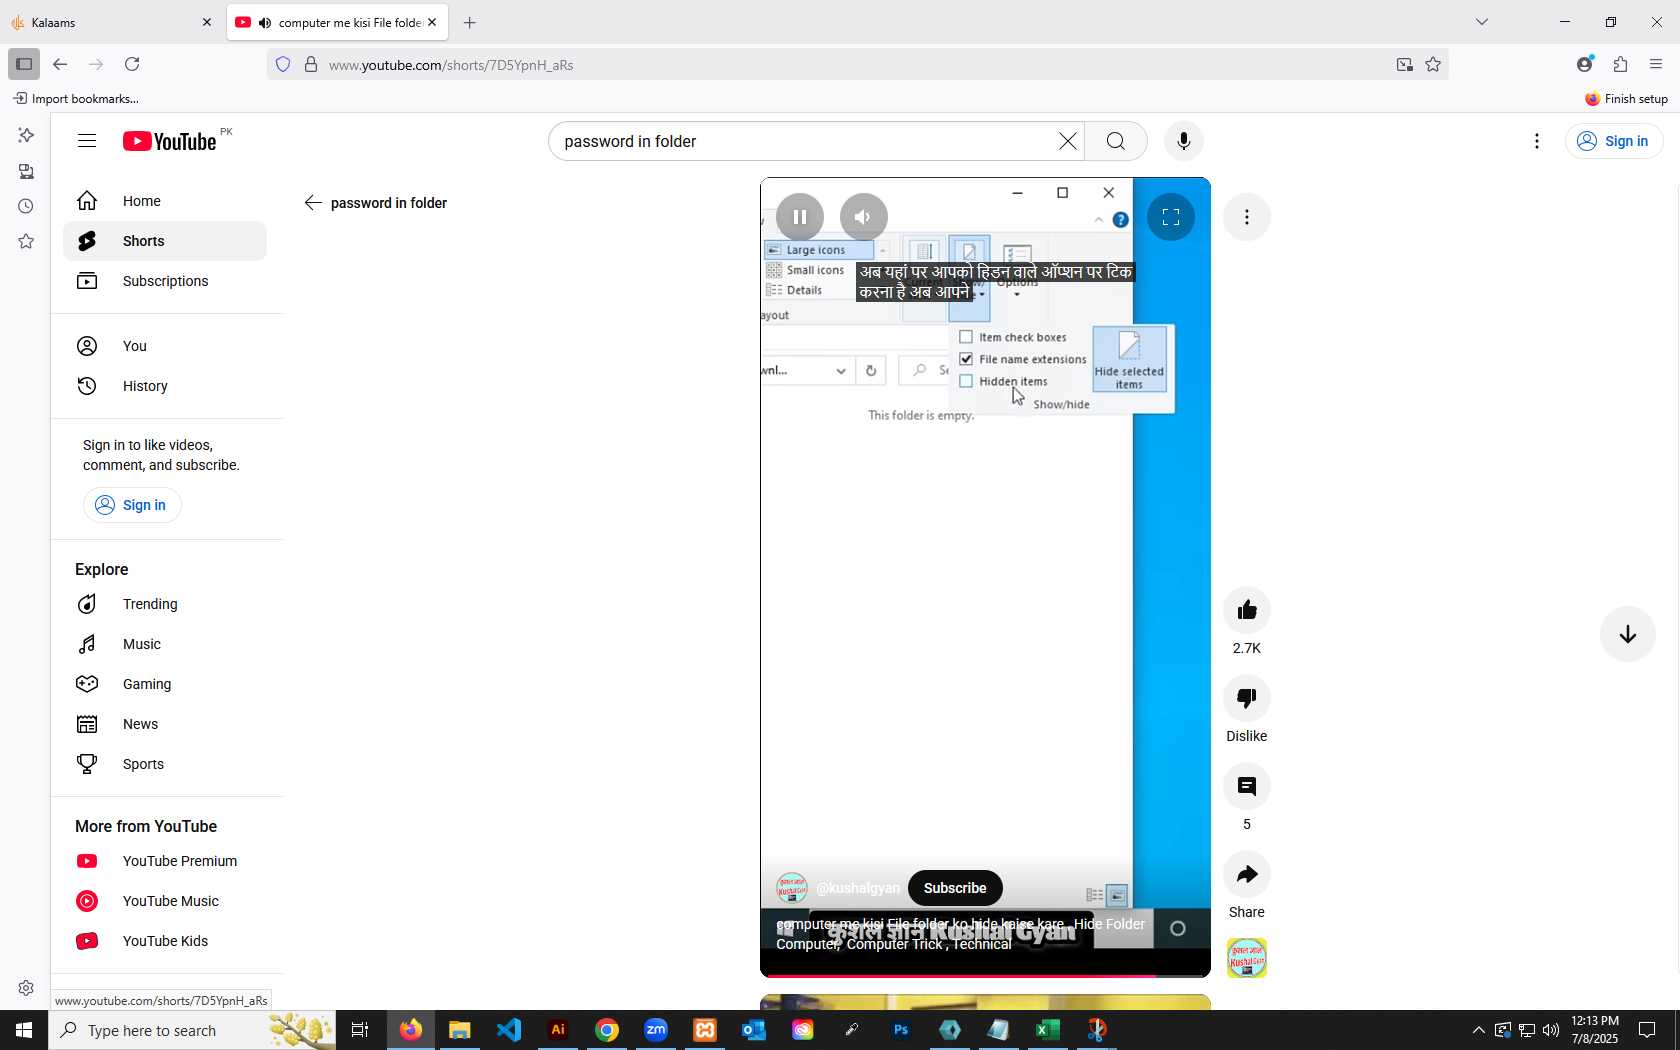The width and height of the screenshot is (1680, 1050).
Task: Open Subscriptions in the sidebar
Action: click(x=165, y=281)
